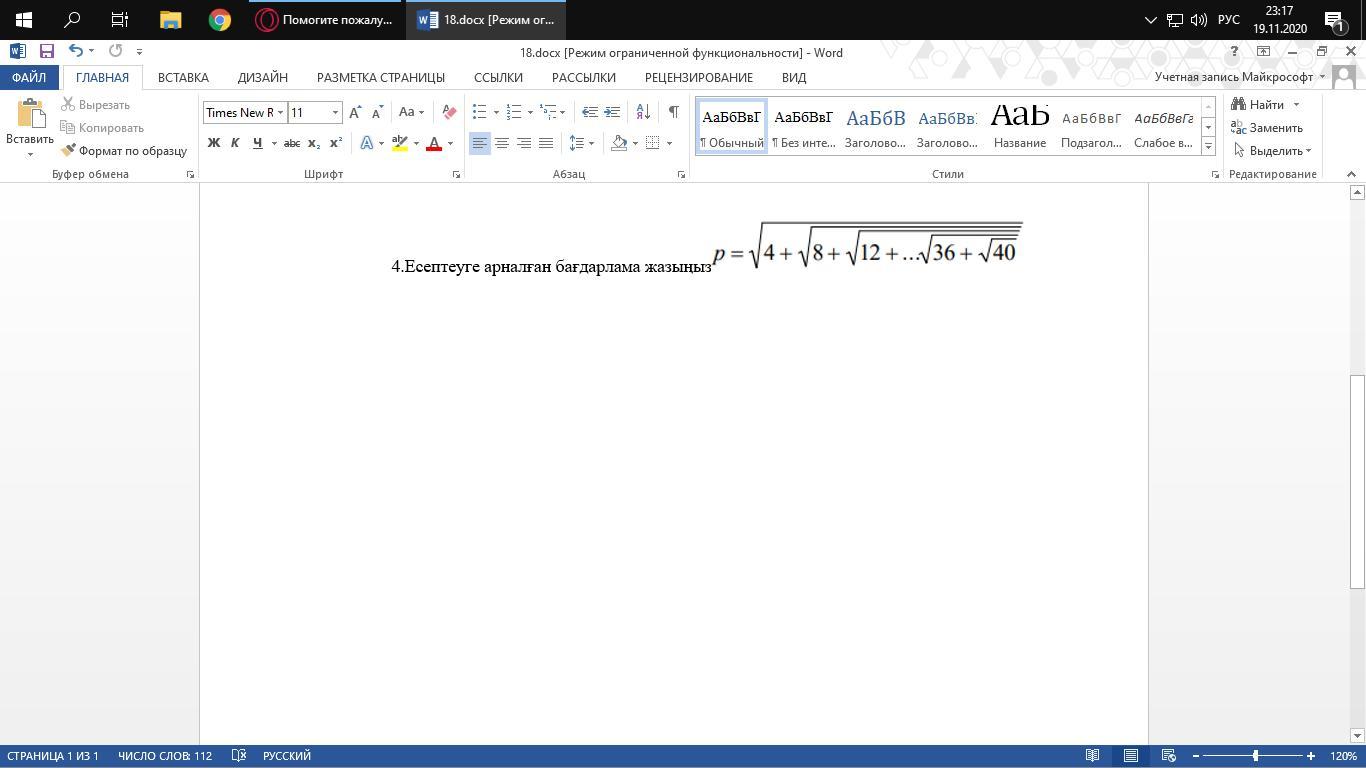Click the Format Painter button

click(x=124, y=151)
